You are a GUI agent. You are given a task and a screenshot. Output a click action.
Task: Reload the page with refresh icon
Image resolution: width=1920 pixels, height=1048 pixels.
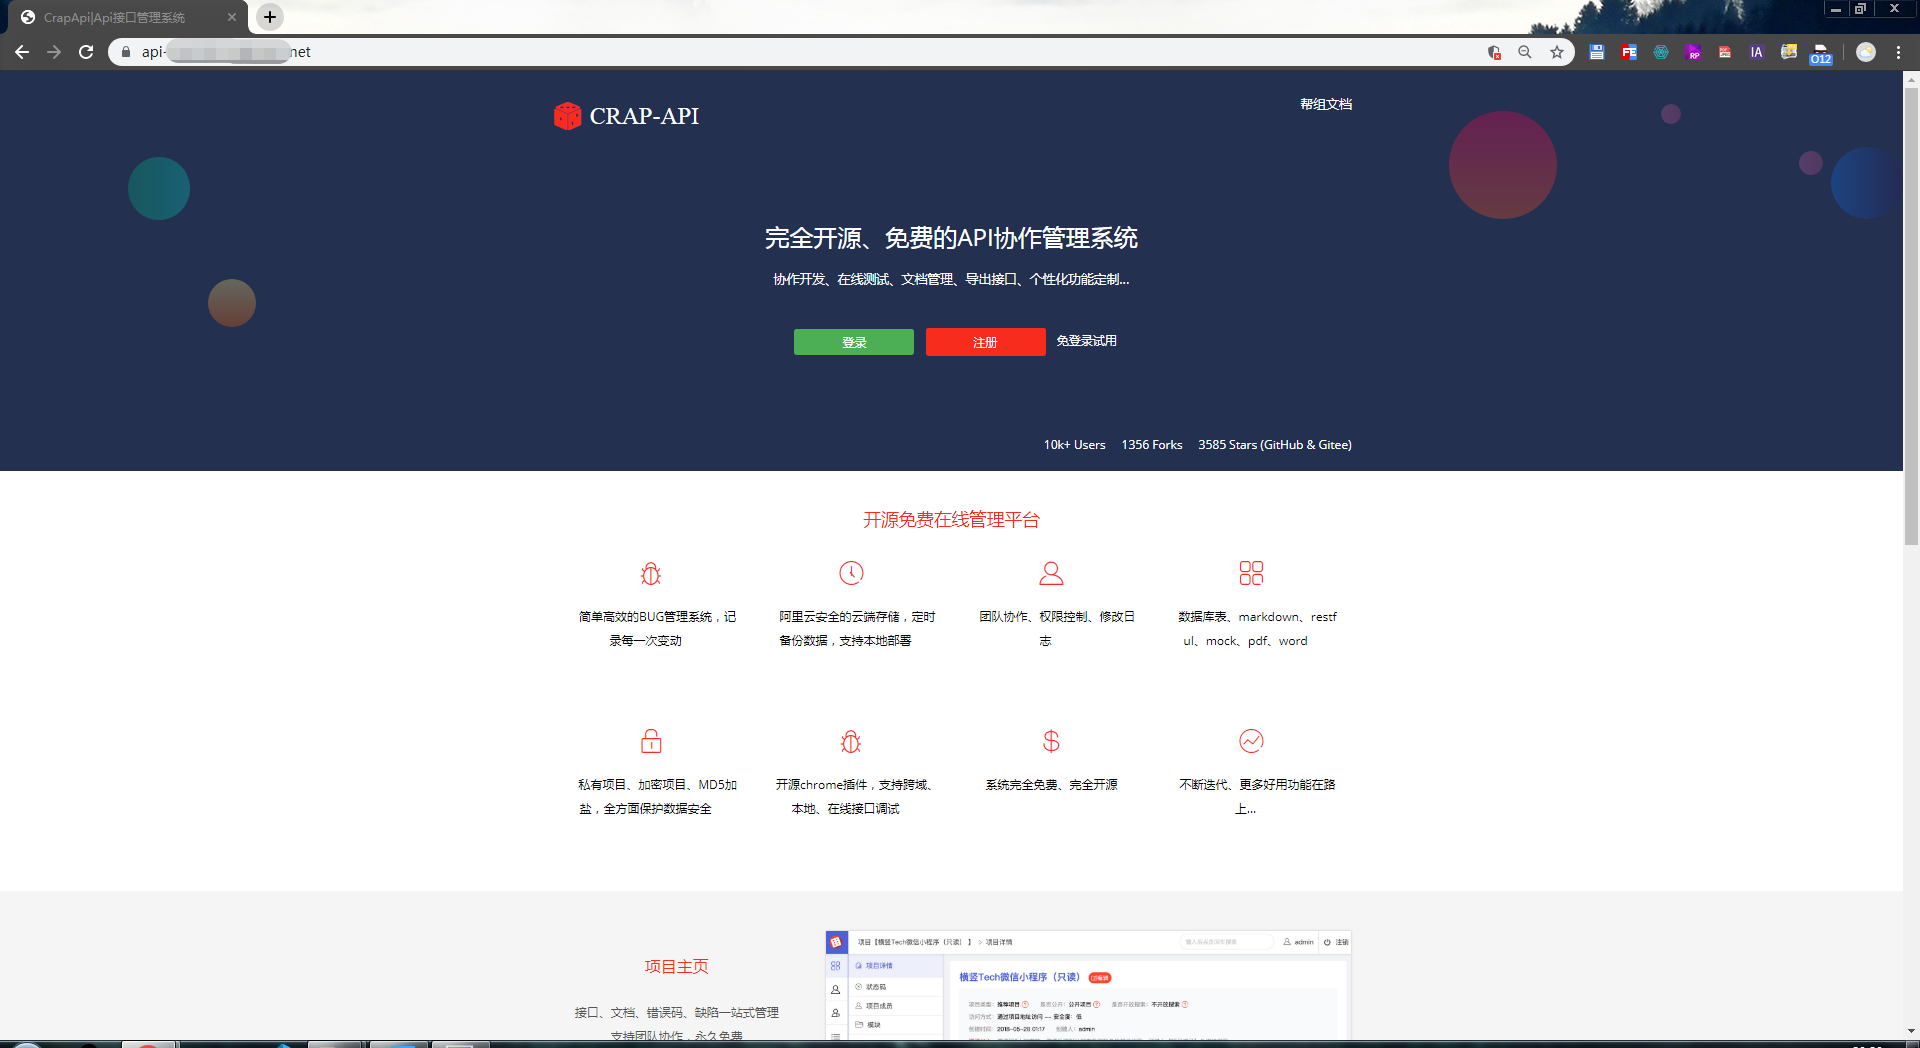86,52
